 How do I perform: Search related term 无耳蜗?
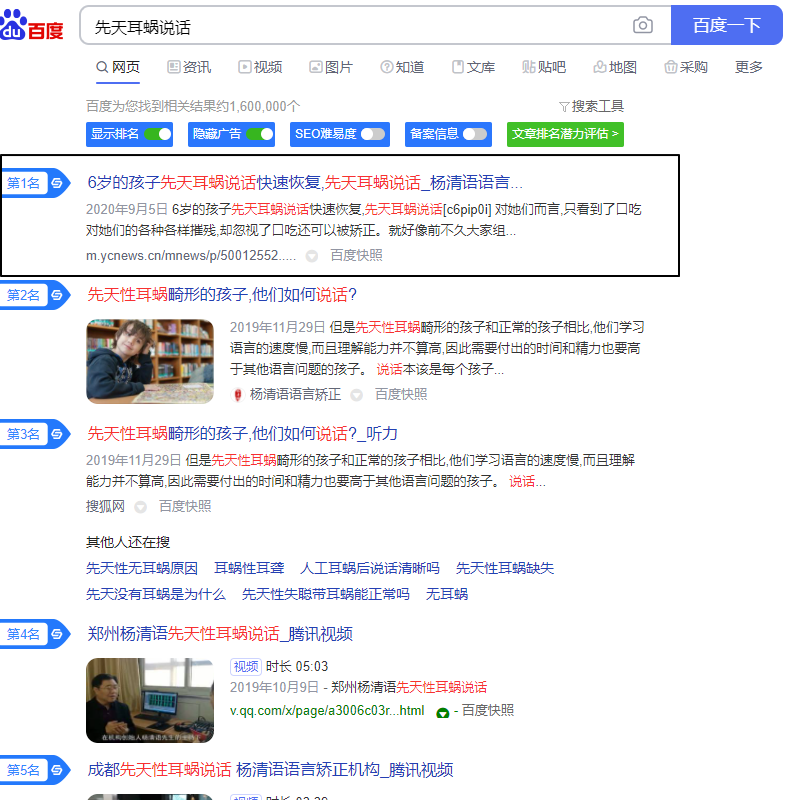(x=447, y=594)
